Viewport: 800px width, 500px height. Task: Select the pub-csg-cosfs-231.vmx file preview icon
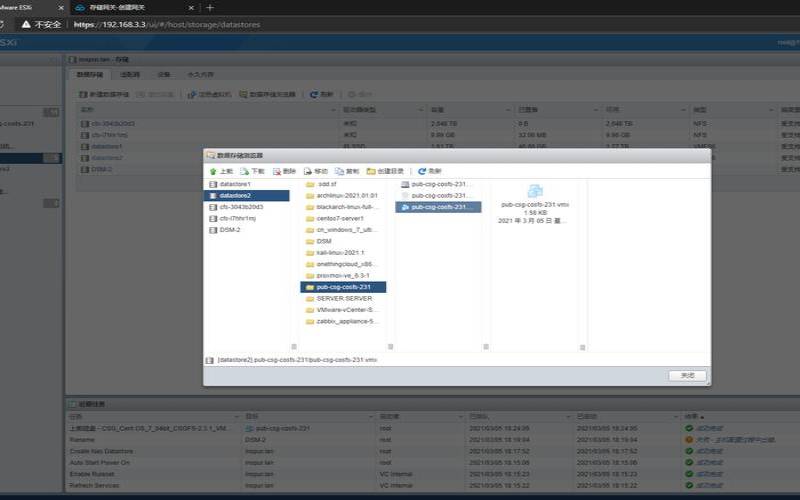click(x=535, y=191)
